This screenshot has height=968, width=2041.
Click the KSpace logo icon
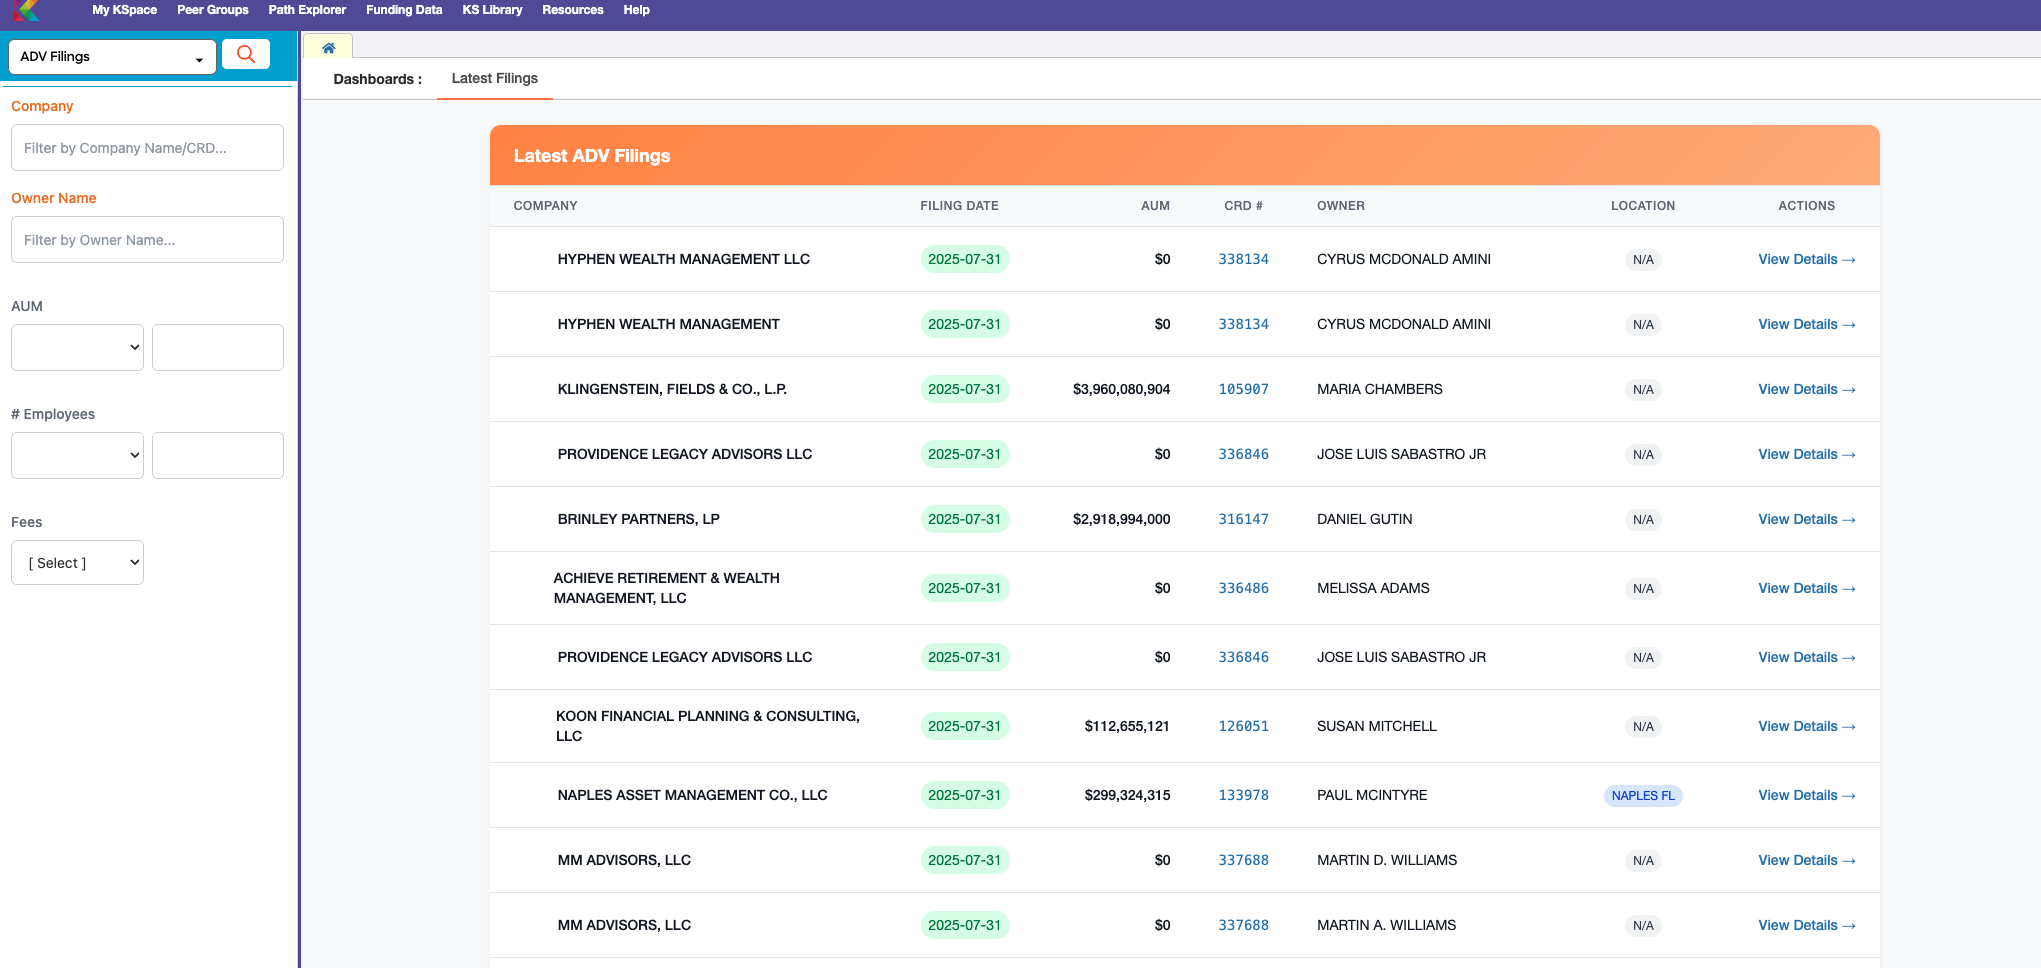pos(27,11)
